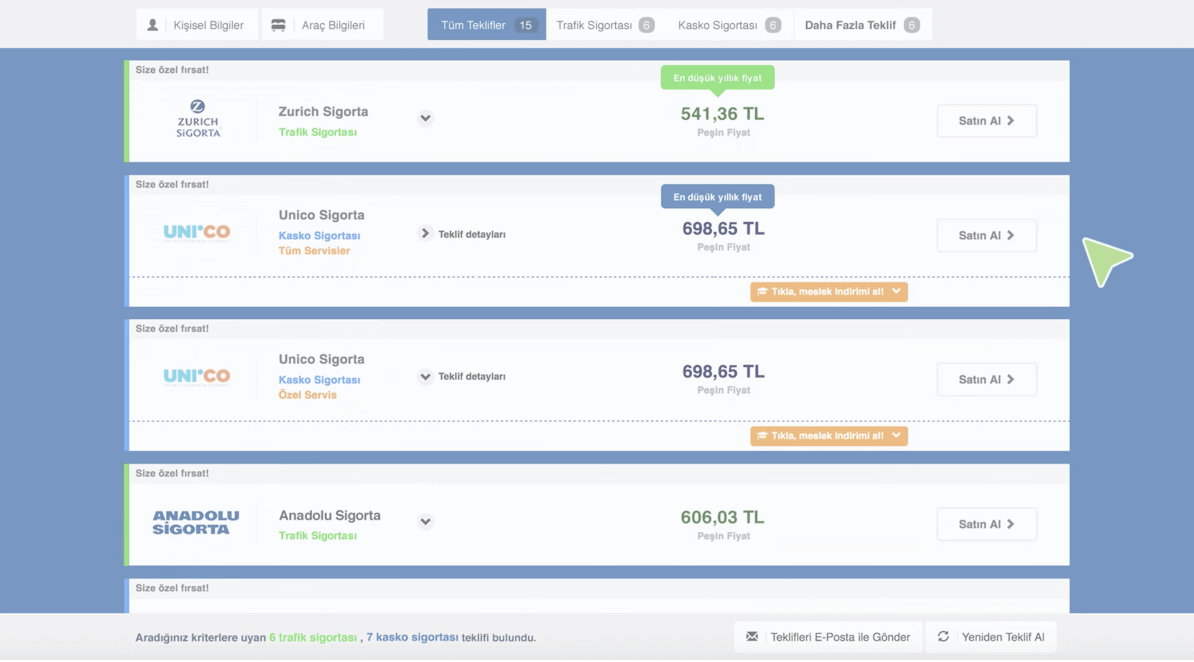1194x662 pixels.
Task: Click the person icon for Kişisel Bilgiler
Action: click(153, 25)
